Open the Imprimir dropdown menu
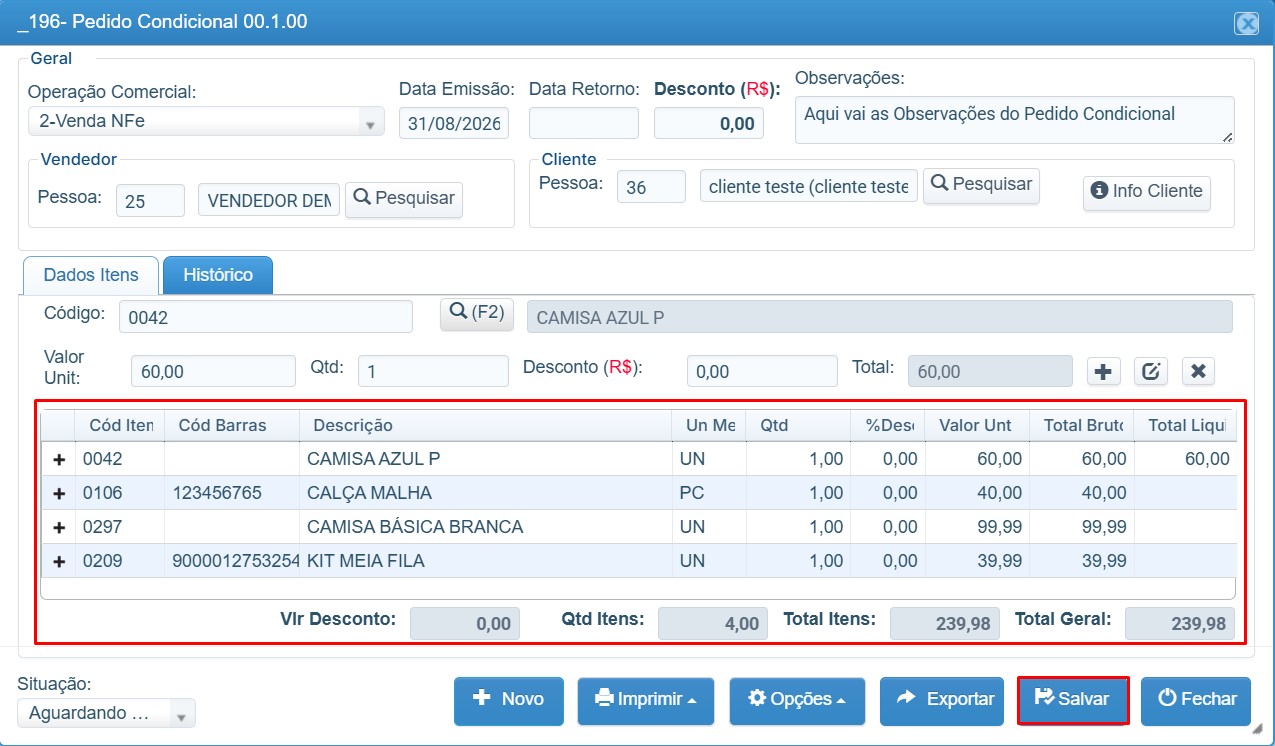 click(x=646, y=700)
